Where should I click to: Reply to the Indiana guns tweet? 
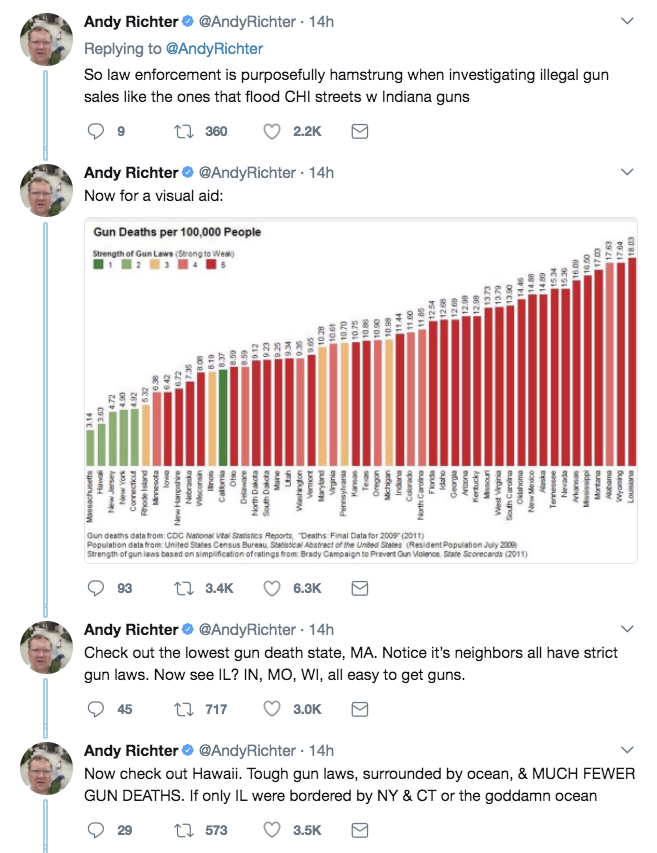96,131
